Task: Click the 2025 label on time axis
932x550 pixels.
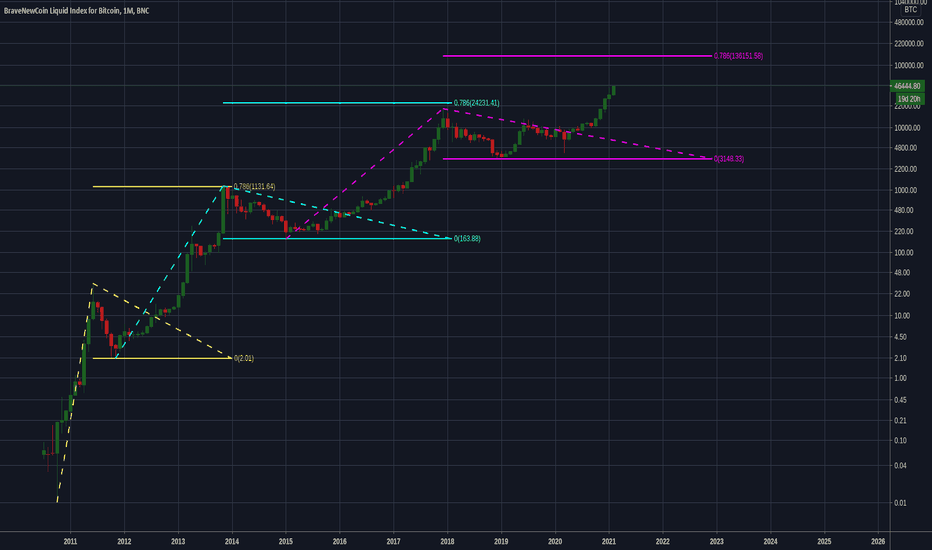Action: click(824, 541)
